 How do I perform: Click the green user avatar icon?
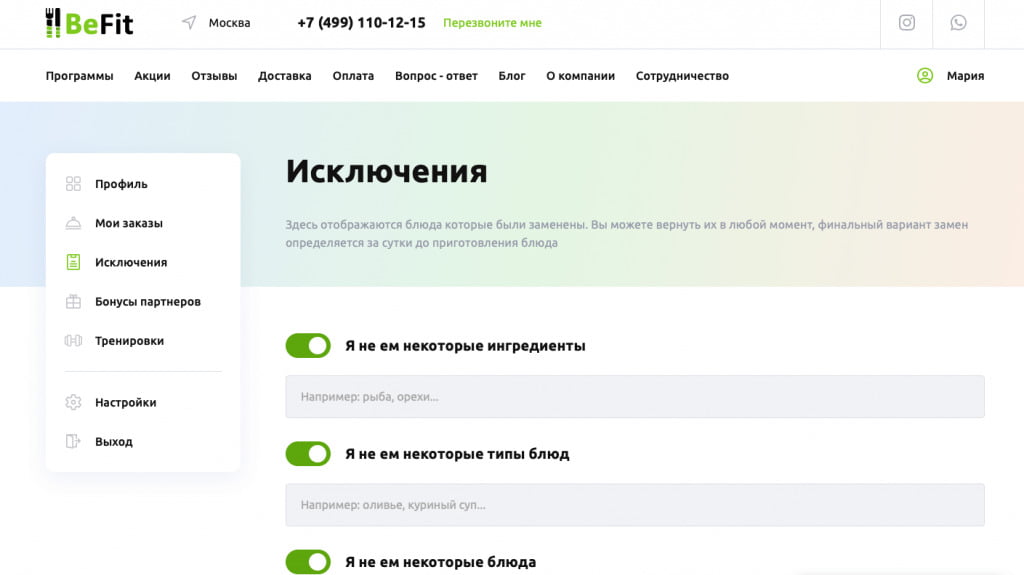coord(925,76)
